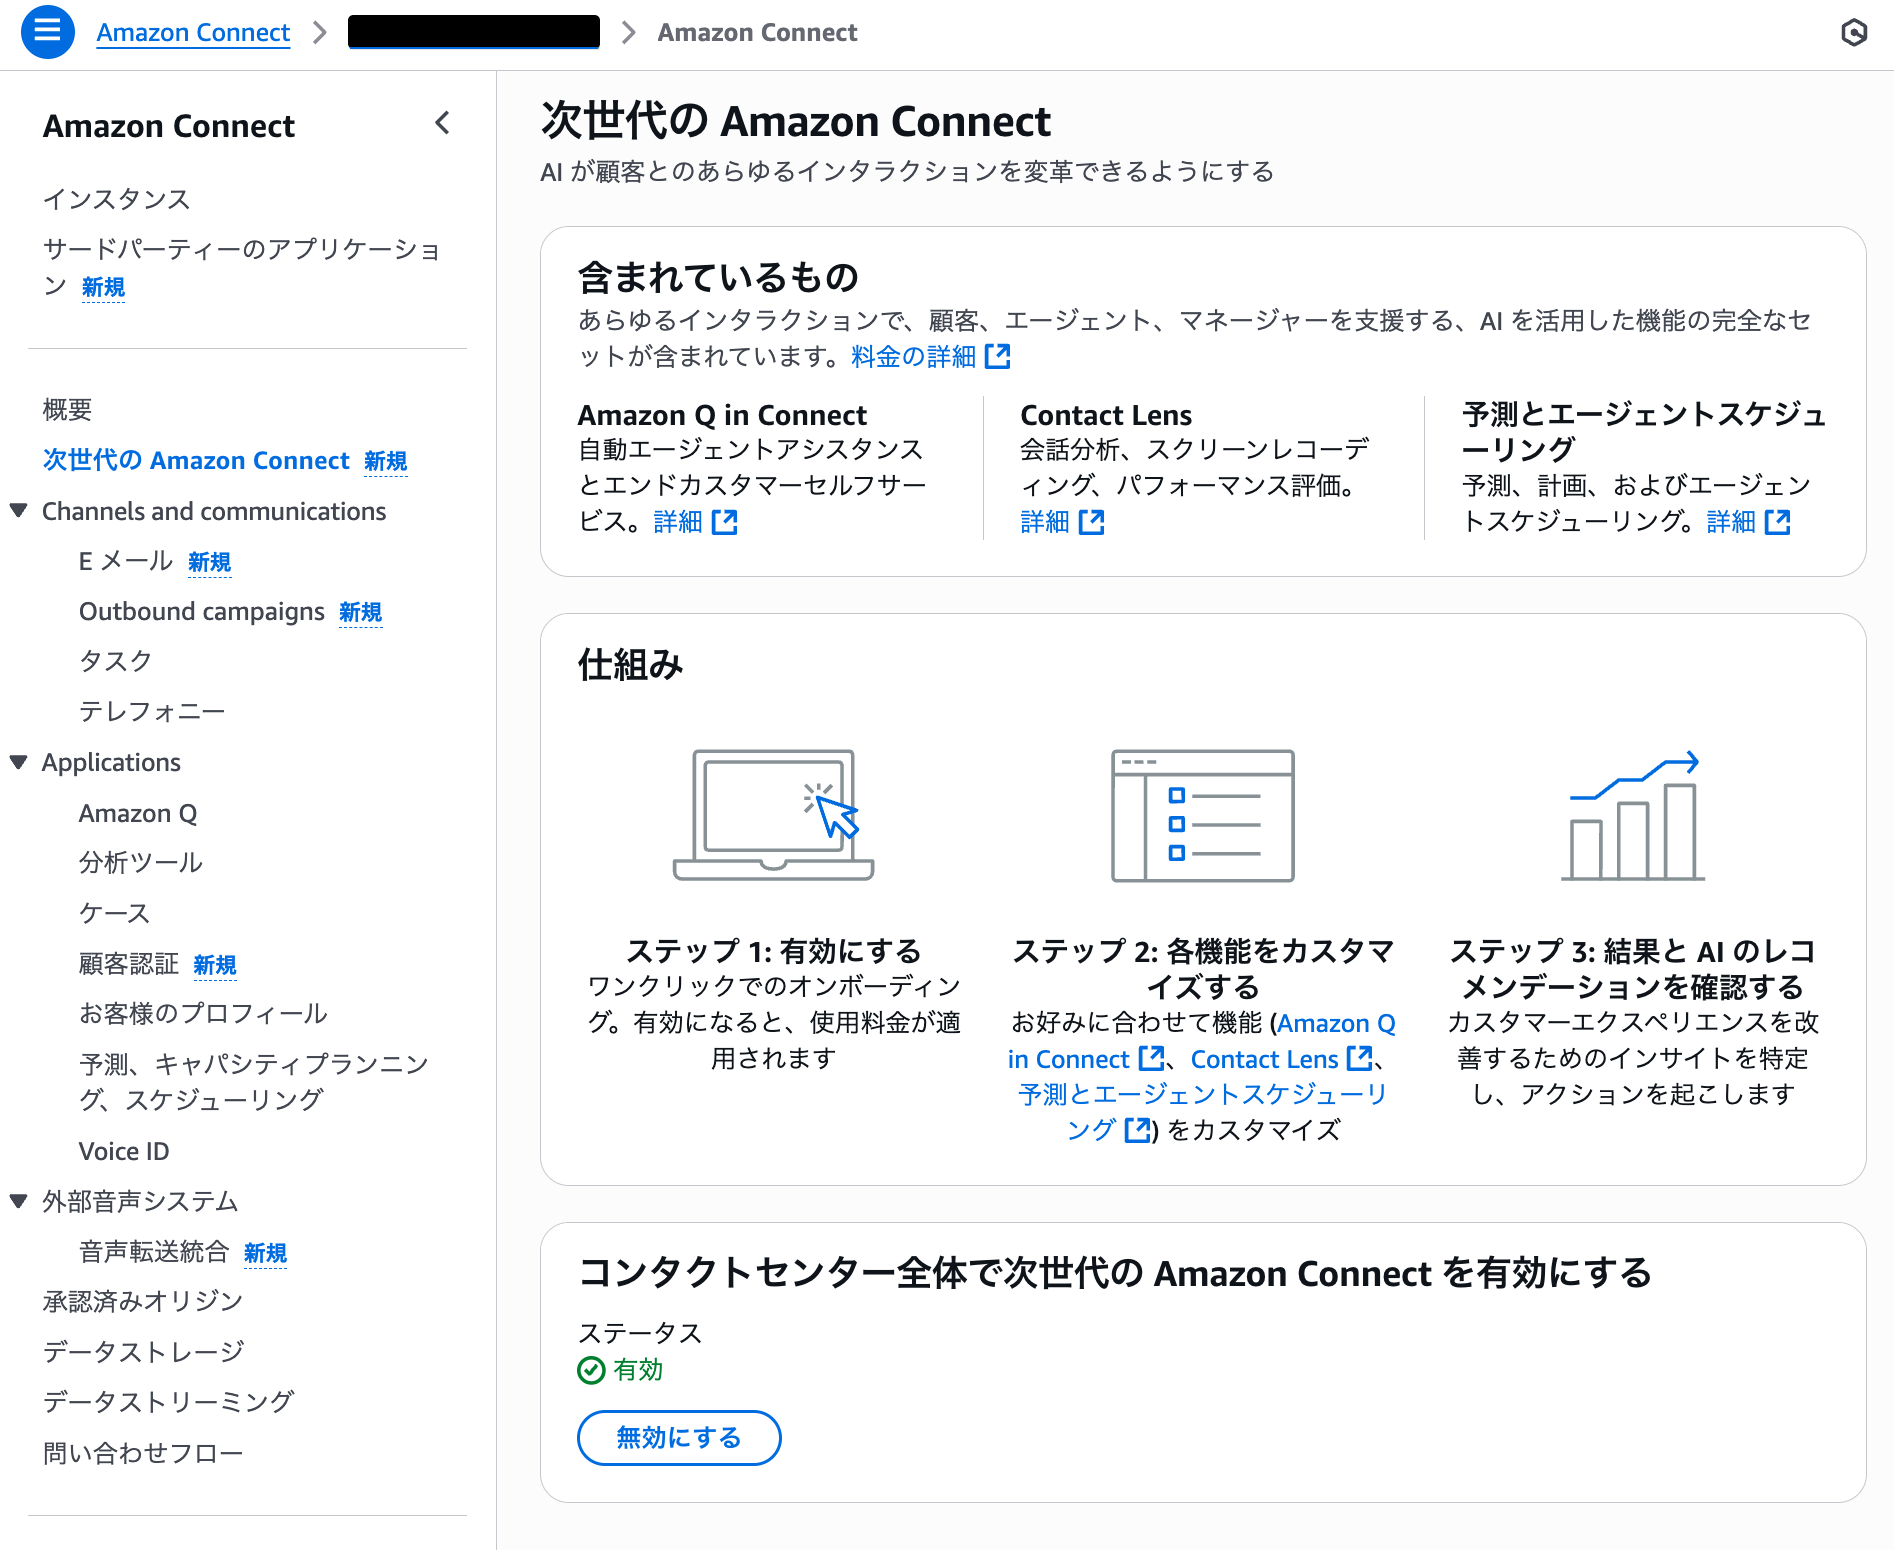Open 顧客認証 in the sidebar

click(x=129, y=964)
